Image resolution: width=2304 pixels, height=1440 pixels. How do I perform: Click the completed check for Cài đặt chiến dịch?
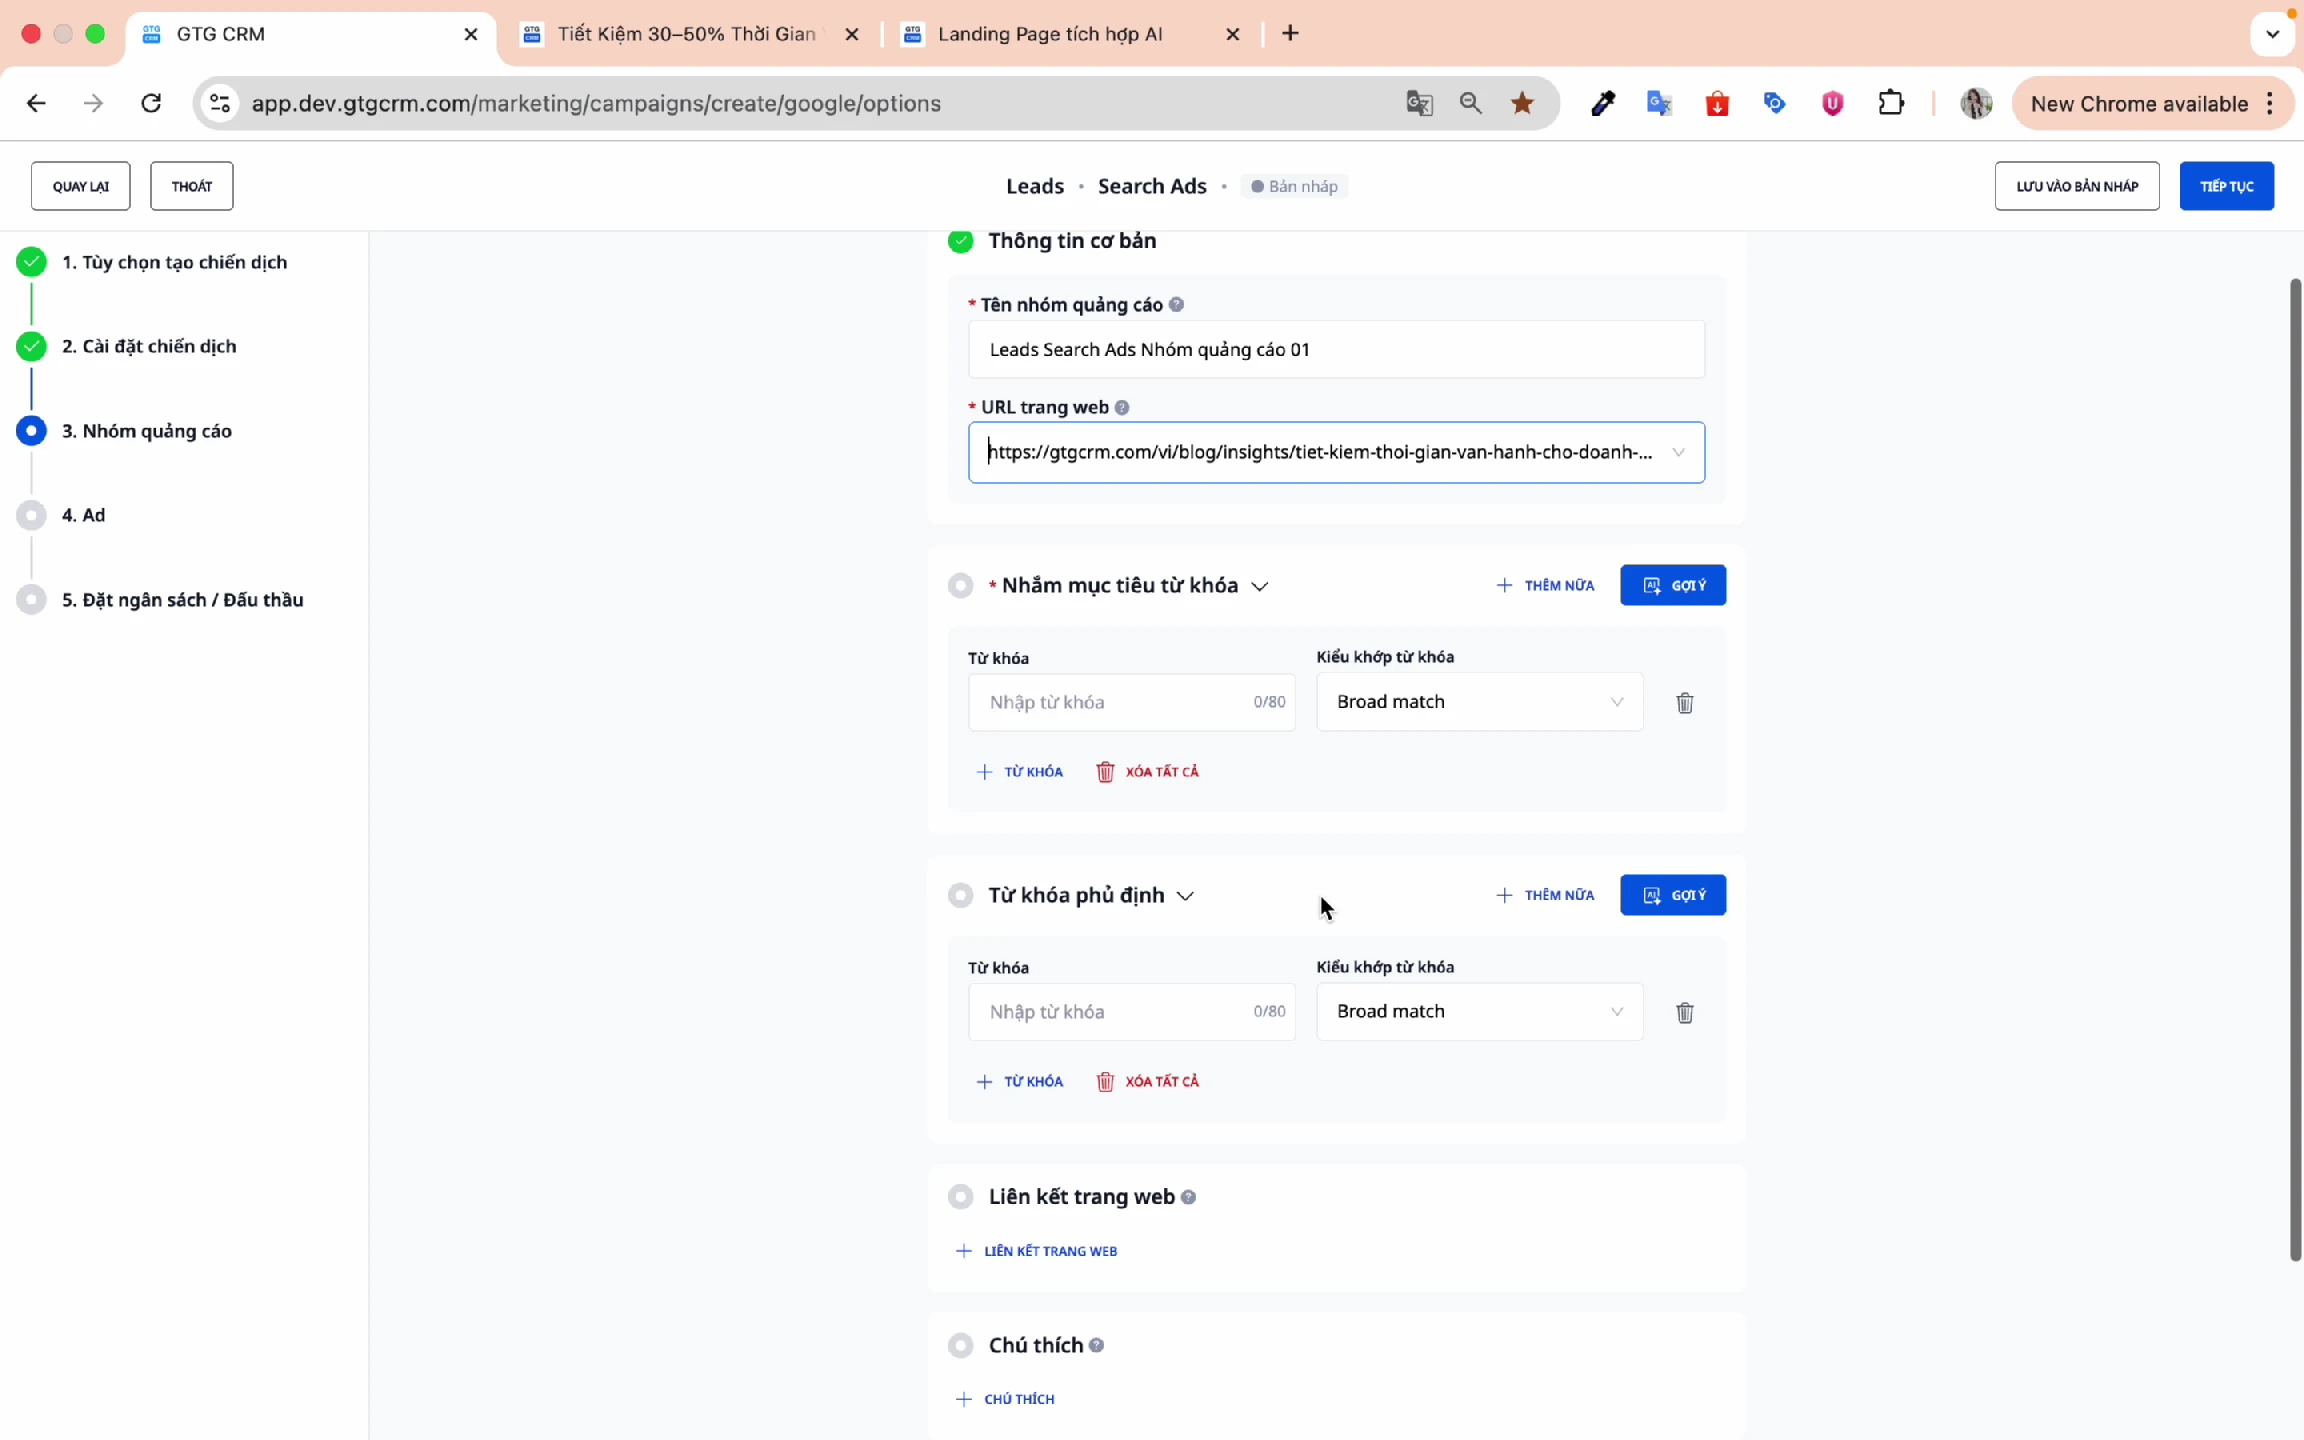point(31,346)
